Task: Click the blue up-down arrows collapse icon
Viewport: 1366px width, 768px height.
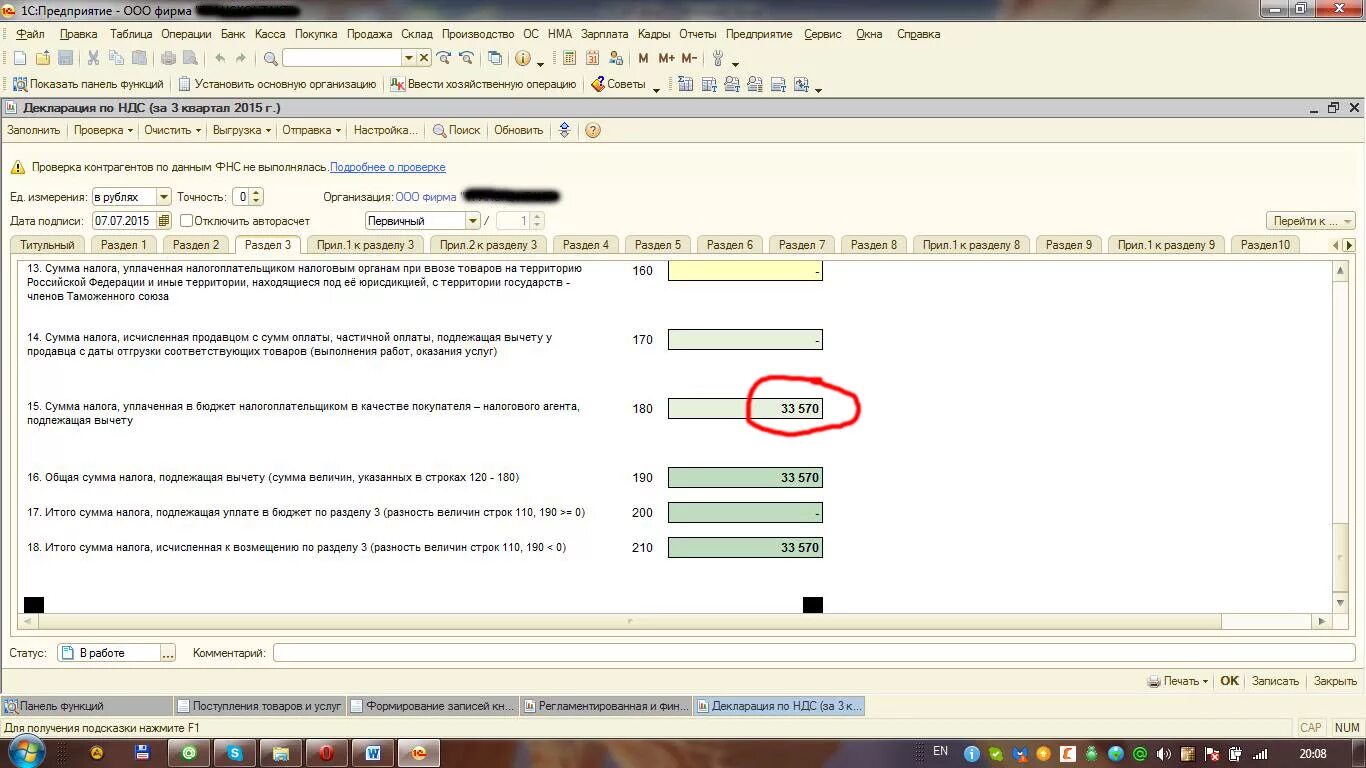Action: pyautogui.click(x=564, y=130)
